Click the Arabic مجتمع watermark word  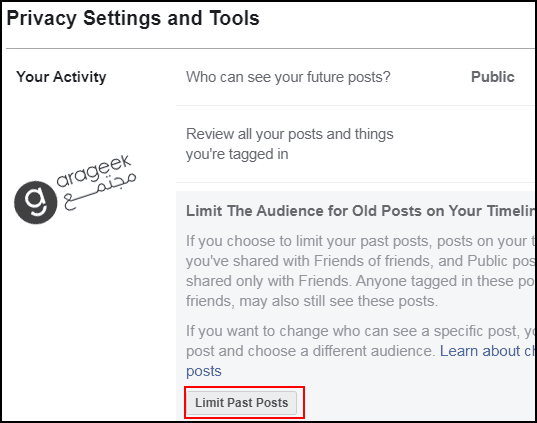(x=100, y=191)
